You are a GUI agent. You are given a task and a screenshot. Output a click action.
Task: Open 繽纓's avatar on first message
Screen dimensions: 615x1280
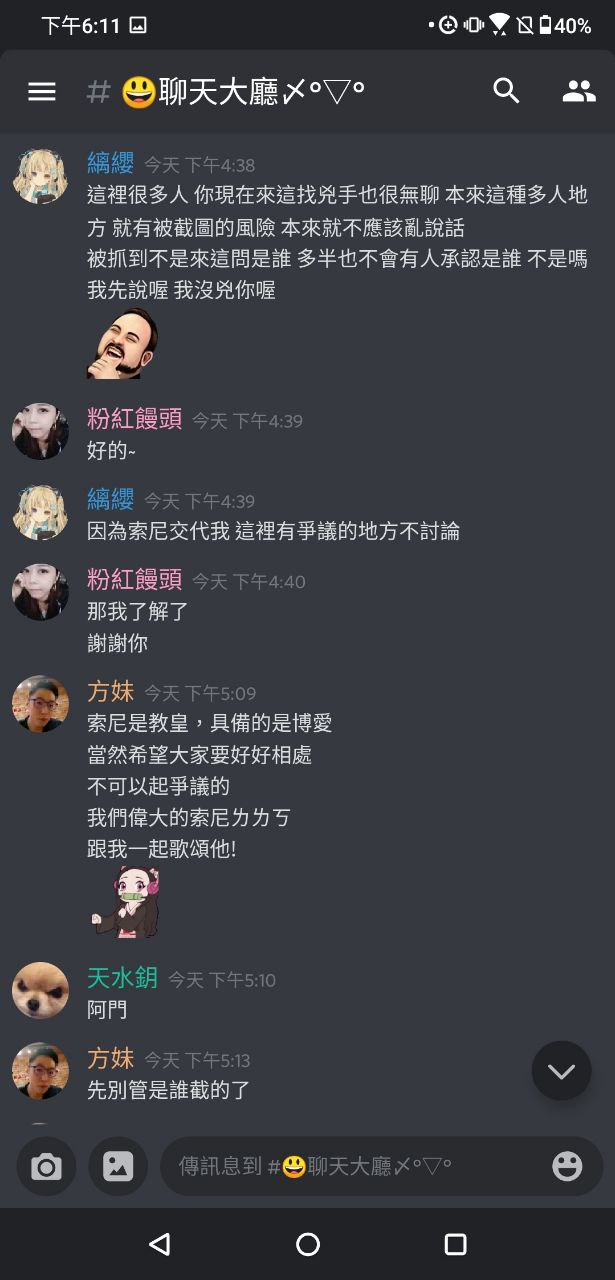(40, 177)
